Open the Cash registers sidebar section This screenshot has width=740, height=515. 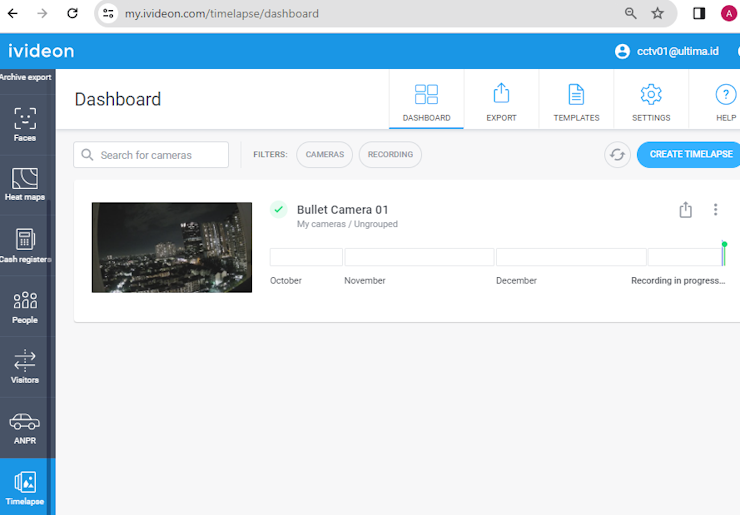(25, 245)
